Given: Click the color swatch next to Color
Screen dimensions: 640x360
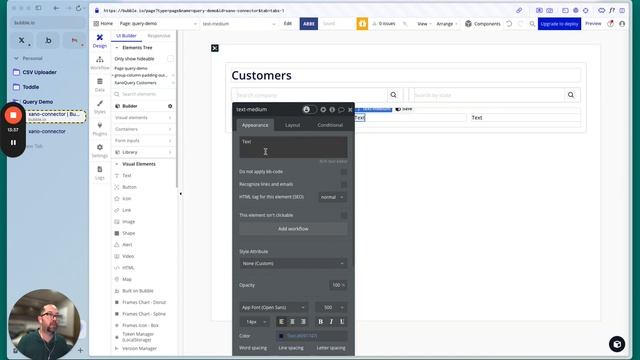Looking at the screenshot, I should click(281, 336).
